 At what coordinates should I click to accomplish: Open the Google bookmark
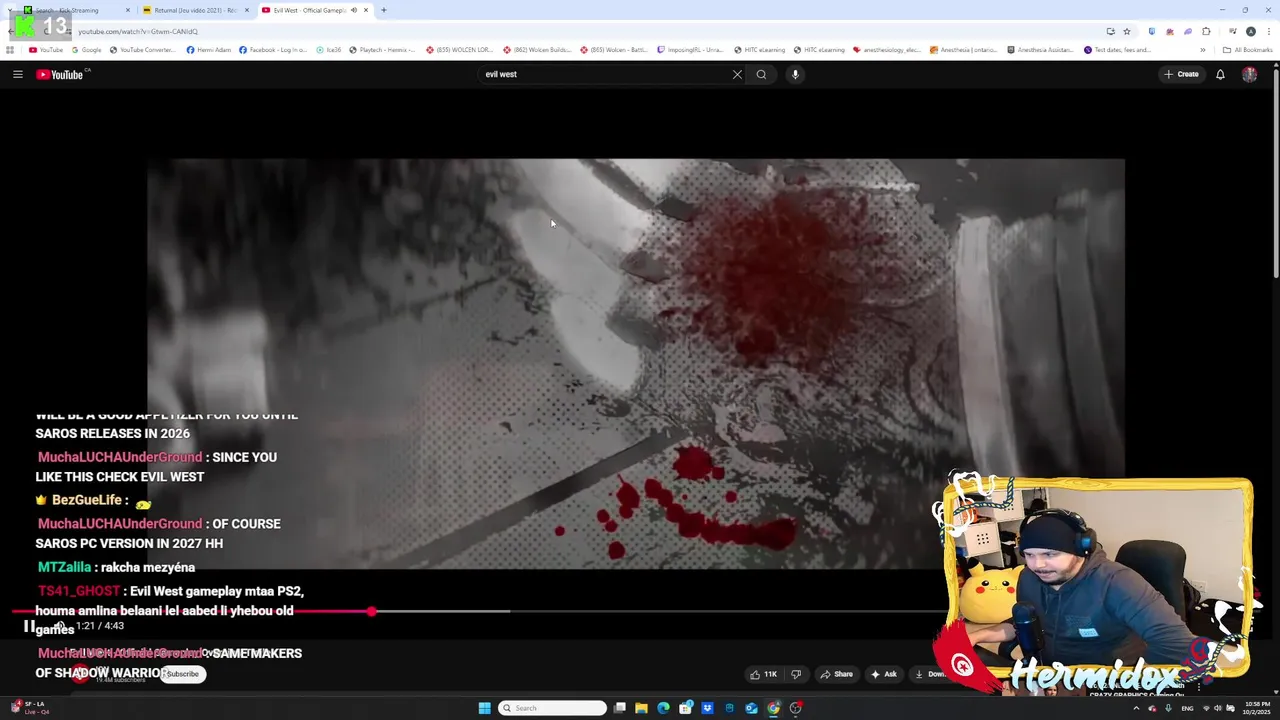coord(86,50)
